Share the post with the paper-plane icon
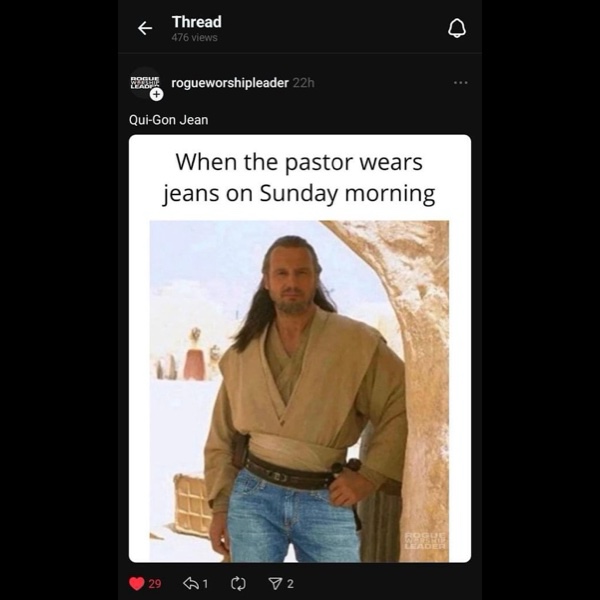 [x=275, y=584]
